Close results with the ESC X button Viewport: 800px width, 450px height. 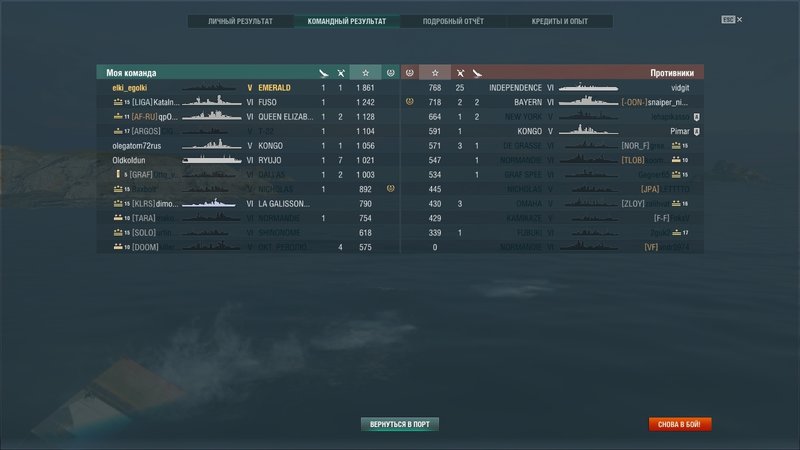732,19
